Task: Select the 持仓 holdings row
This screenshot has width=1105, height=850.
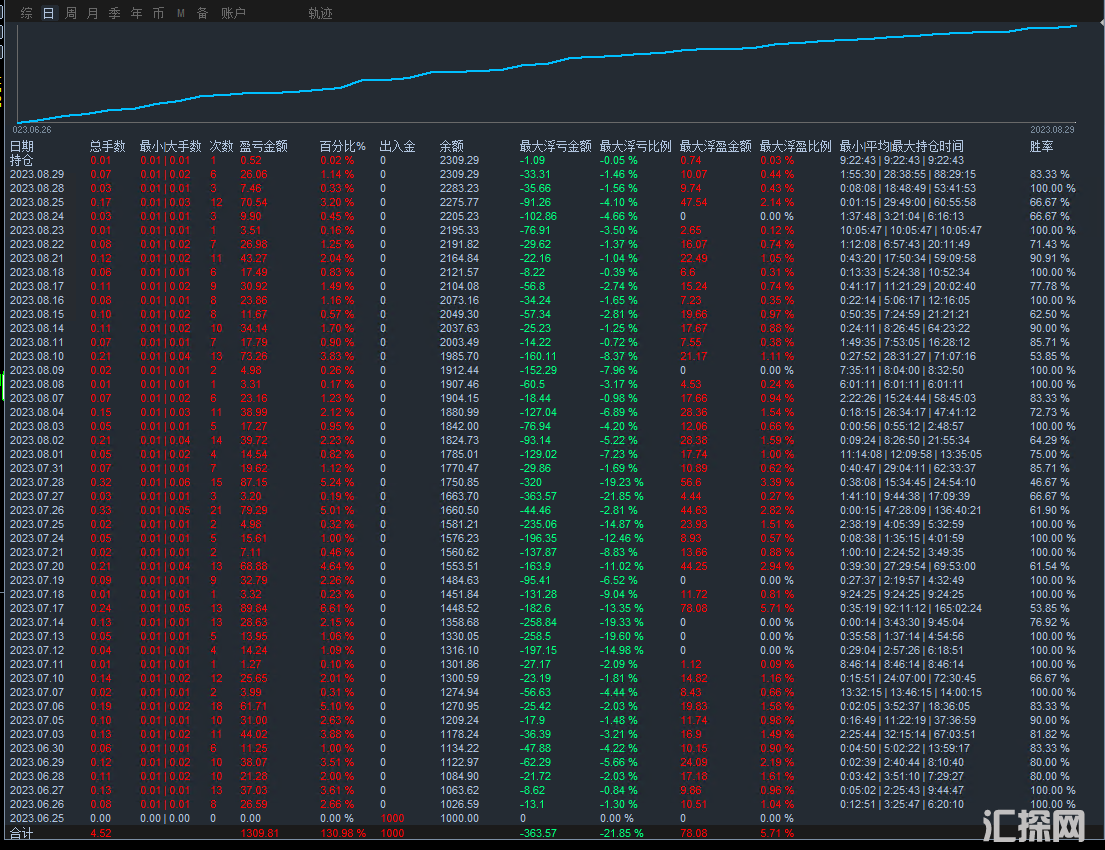Action: [21, 160]
